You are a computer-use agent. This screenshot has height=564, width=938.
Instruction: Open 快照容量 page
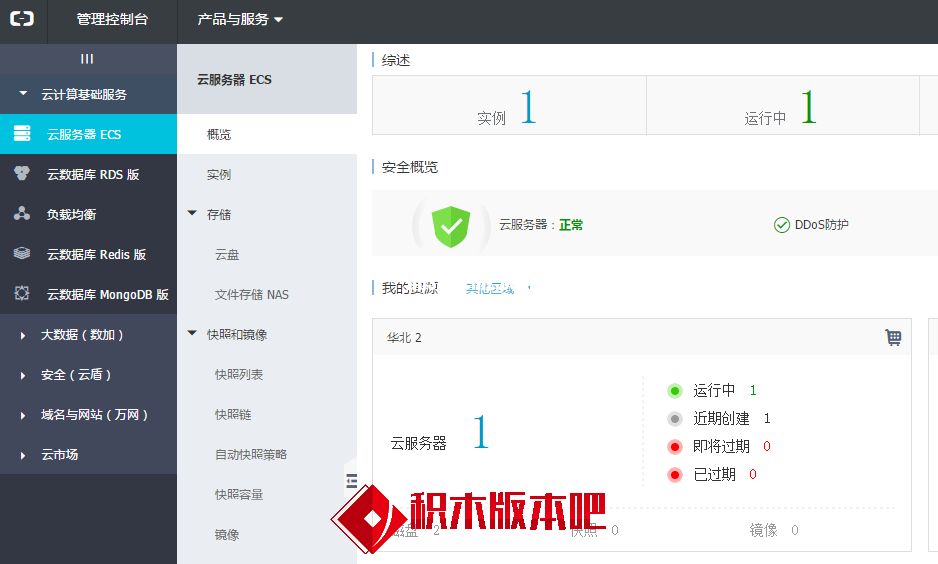[239, 495]
